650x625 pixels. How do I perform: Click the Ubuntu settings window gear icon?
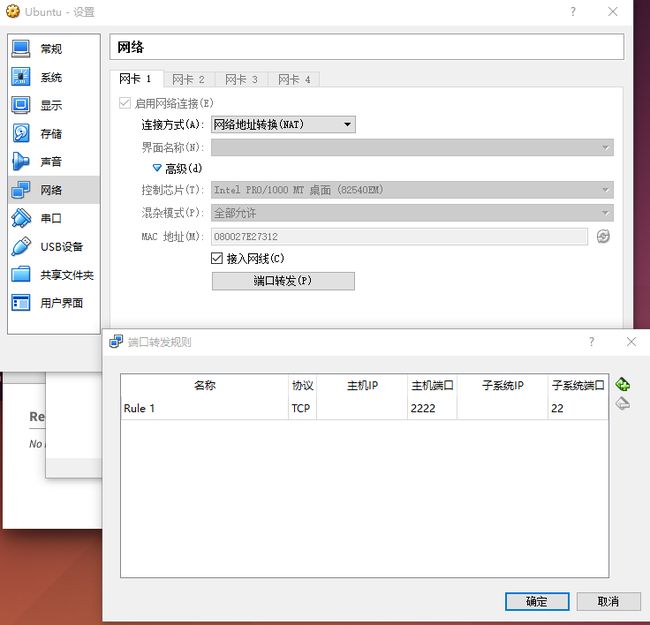click(13, 11)
